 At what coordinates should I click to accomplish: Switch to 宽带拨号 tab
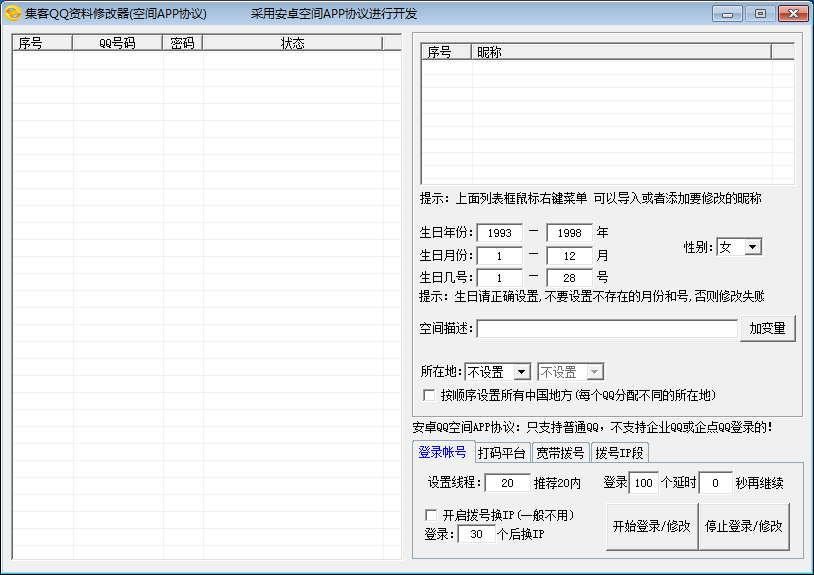(x=561, y=453)
